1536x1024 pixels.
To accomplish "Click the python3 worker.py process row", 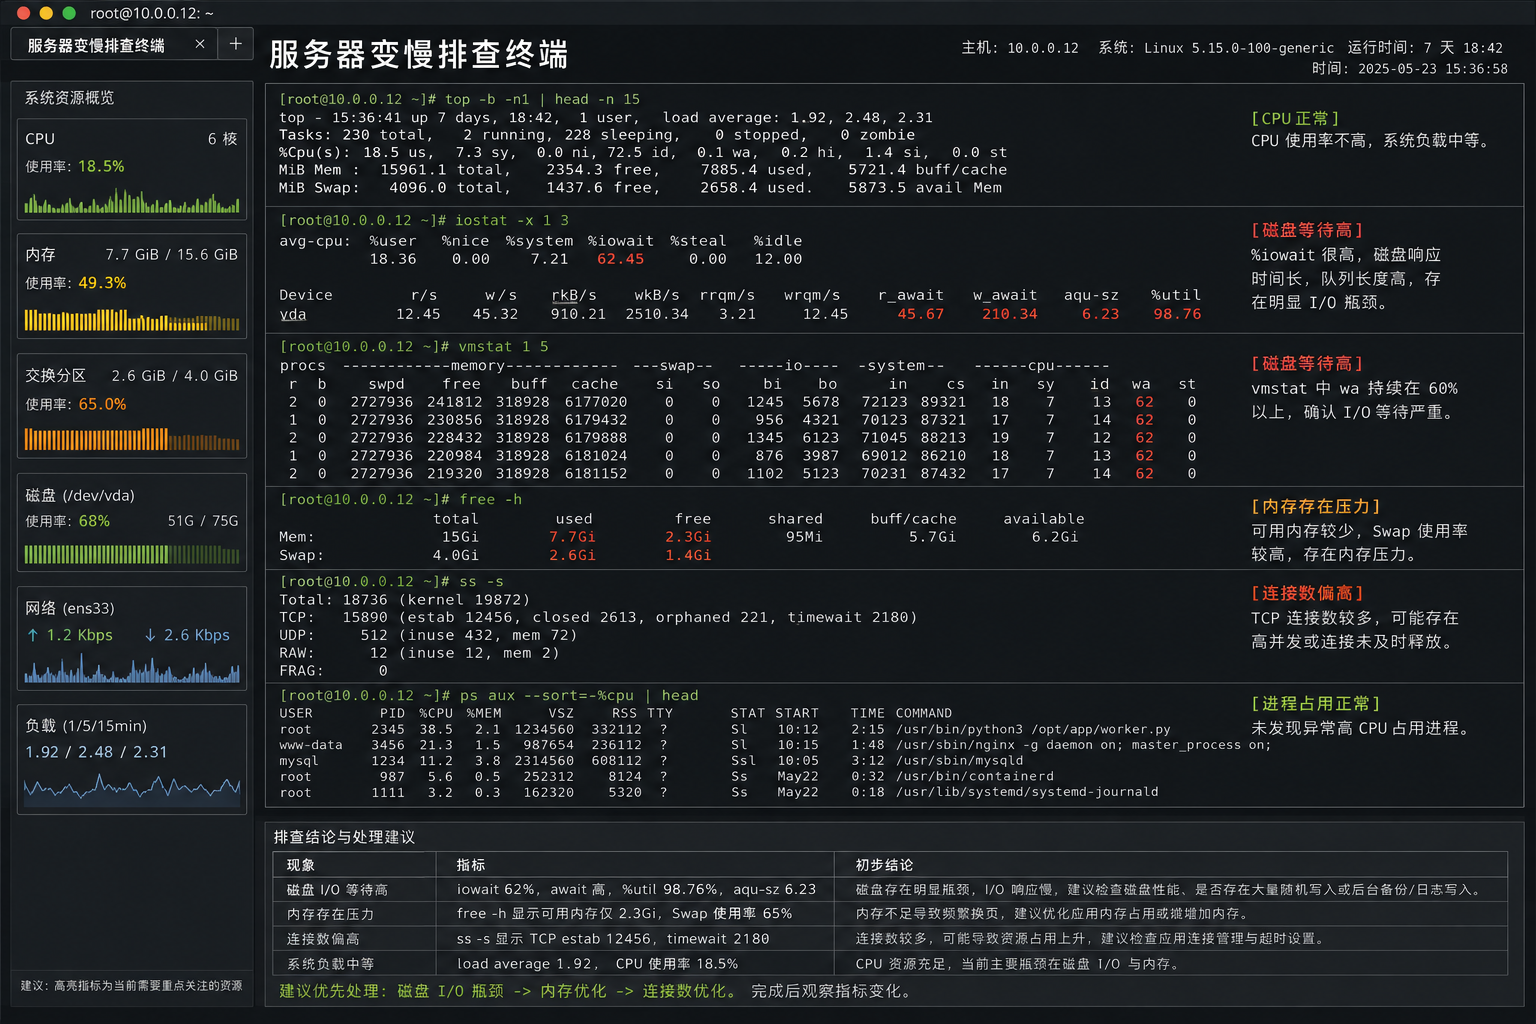I will pos(725,729).
